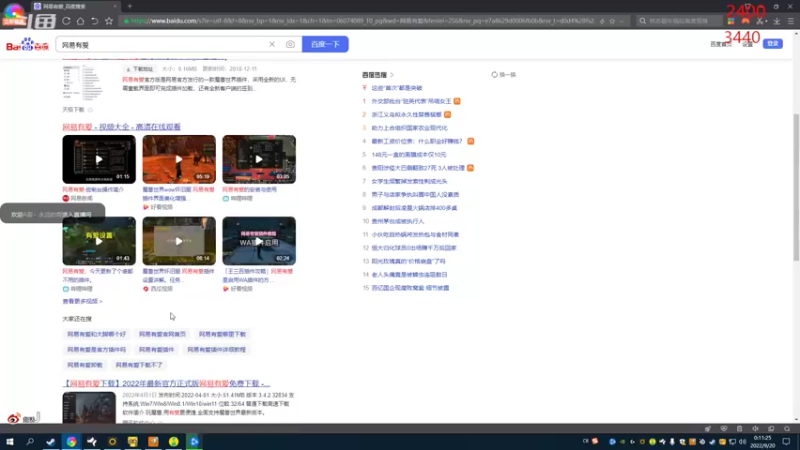
Task: Open hot search item ranked 4
Action: click(x=417, y=141)
